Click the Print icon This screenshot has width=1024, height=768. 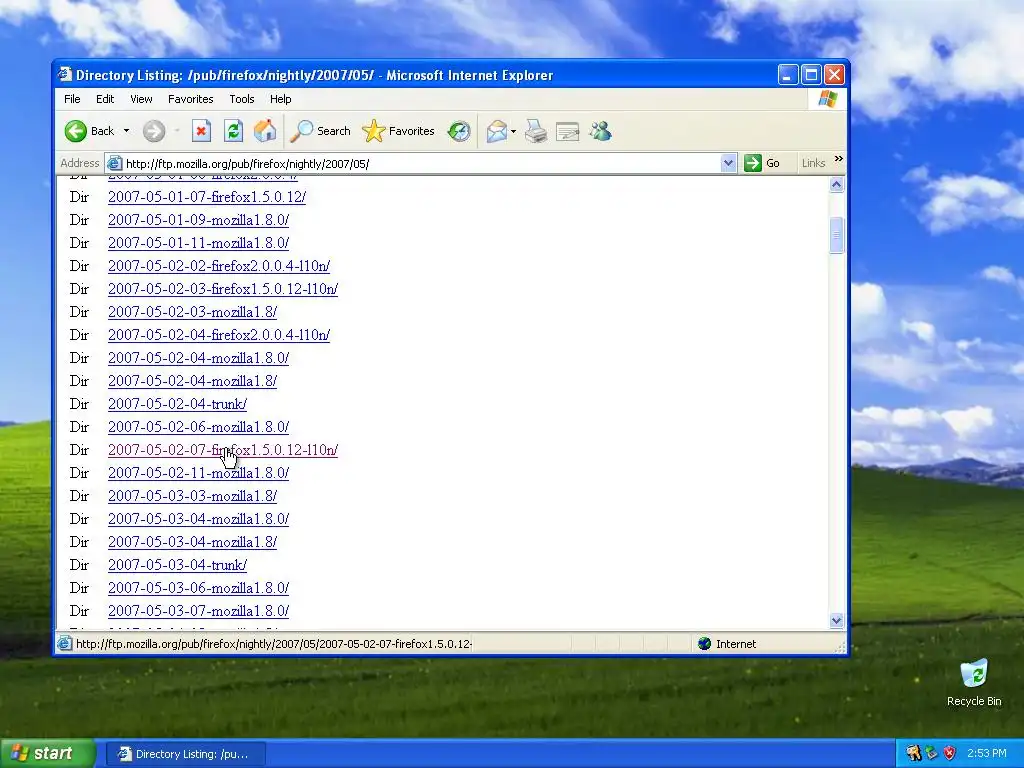click(536, 131)
